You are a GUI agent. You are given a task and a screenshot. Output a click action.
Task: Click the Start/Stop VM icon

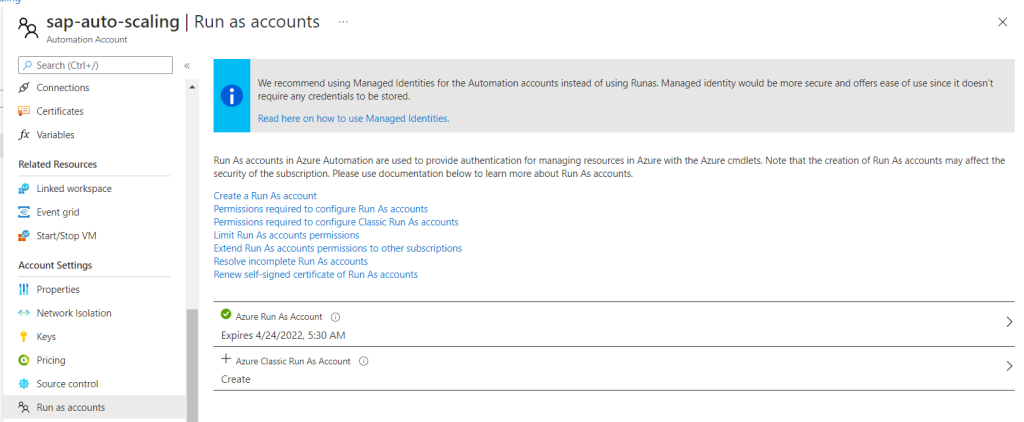[x=24, y=236]
